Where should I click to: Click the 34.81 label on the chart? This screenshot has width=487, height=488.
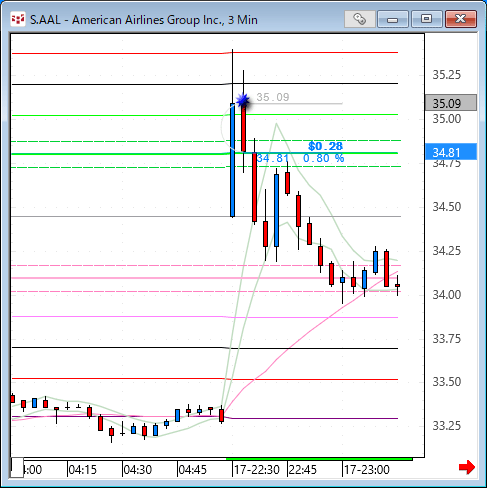coord(273,158)
